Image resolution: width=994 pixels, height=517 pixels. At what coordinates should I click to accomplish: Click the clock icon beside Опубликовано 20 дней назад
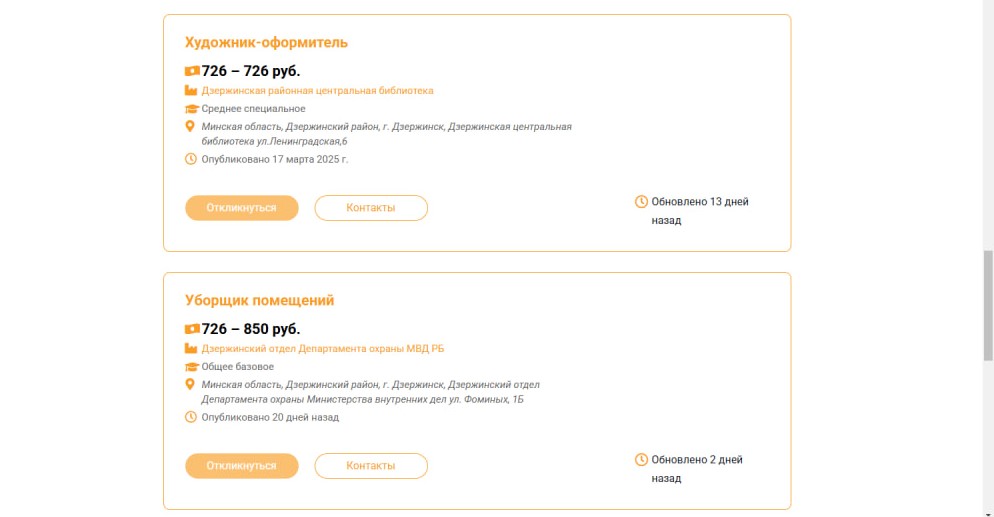[x=191, y=417]
